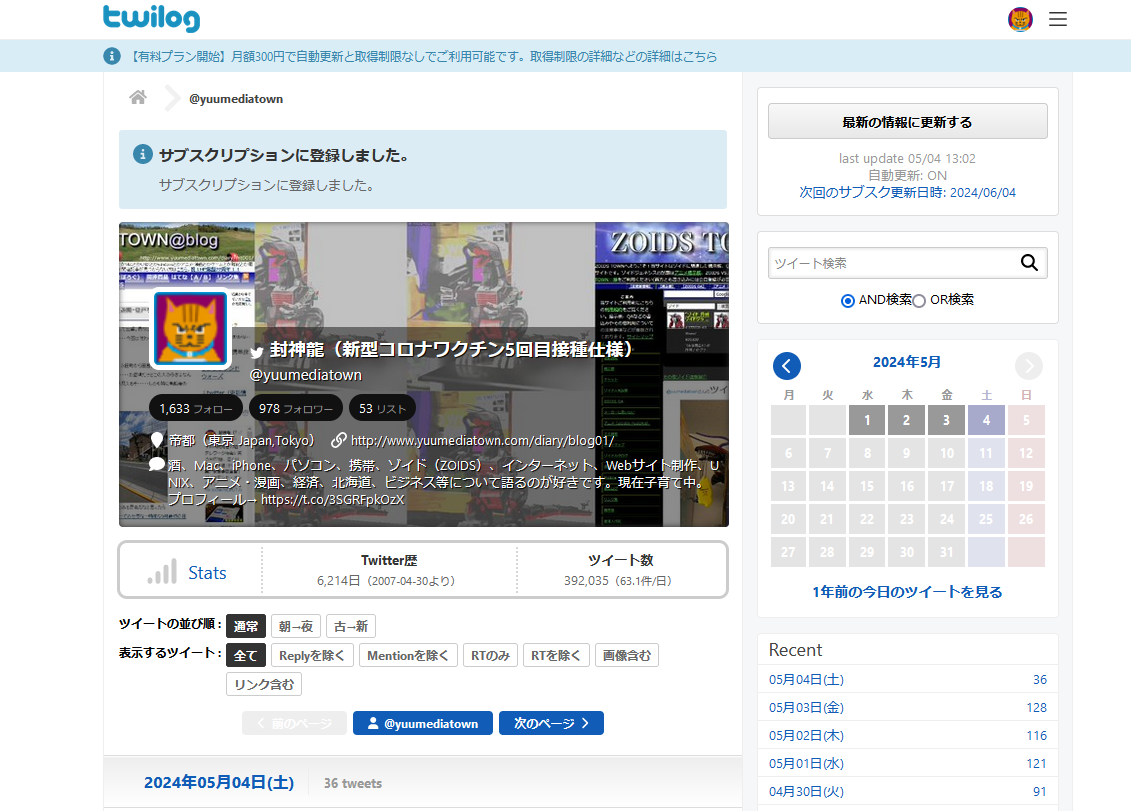
Task: Click the info icon in the banner
Action: 111,57
